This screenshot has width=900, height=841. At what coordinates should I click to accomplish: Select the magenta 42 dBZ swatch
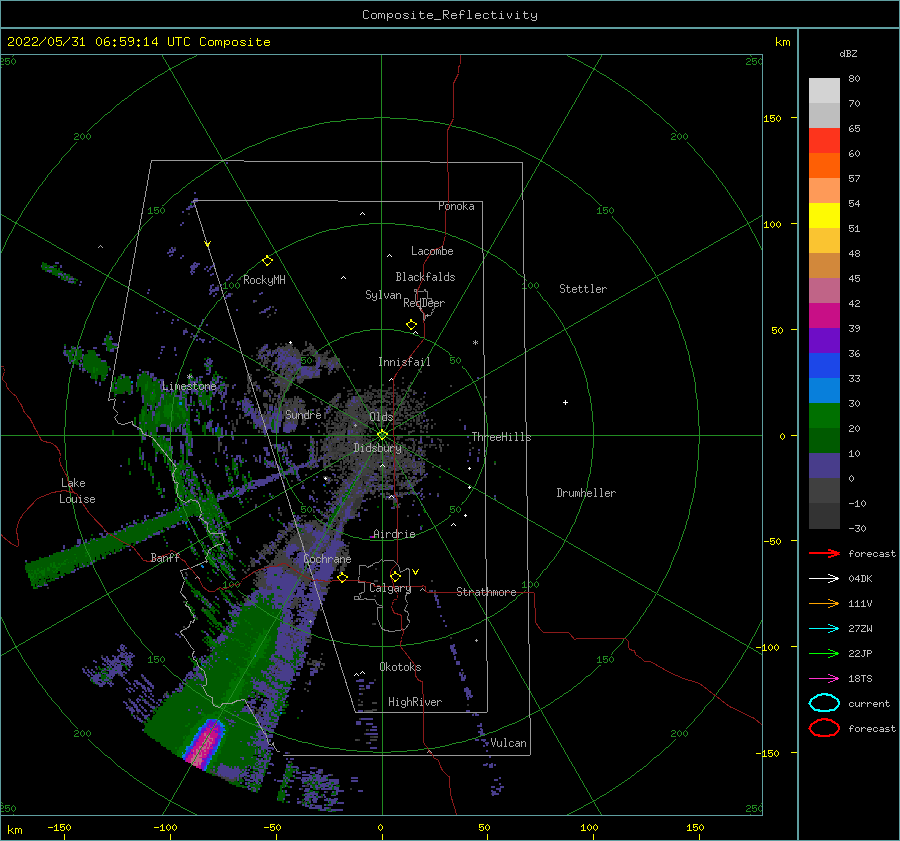824,315
